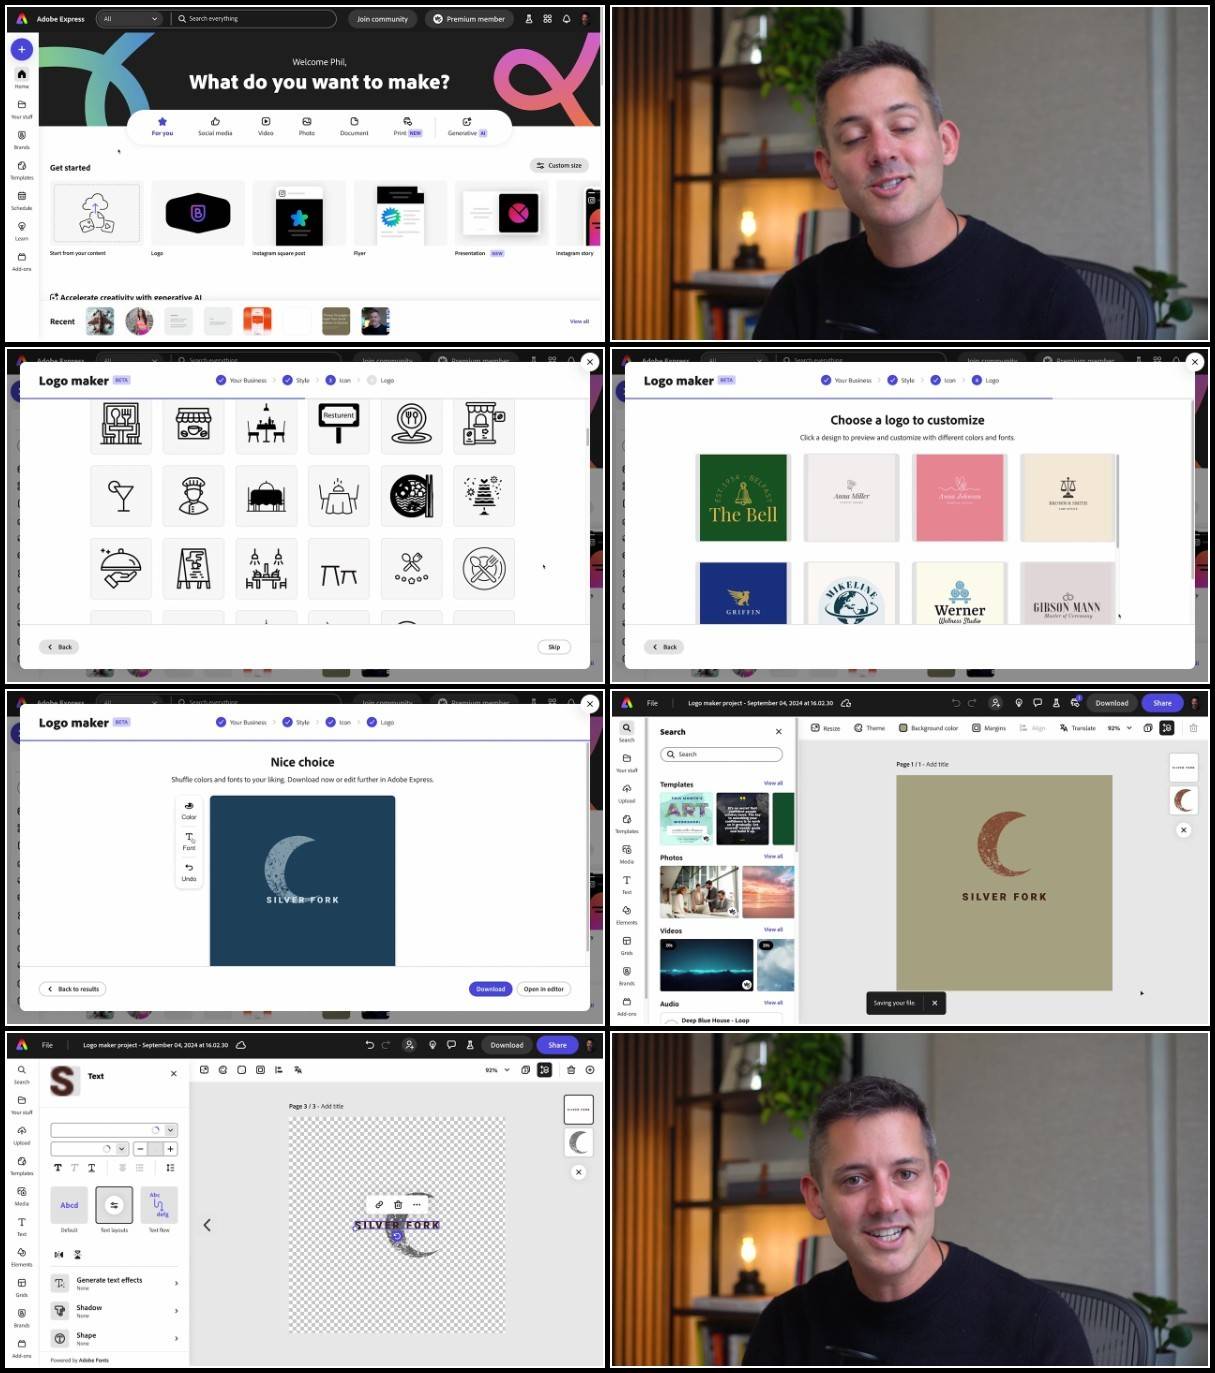Toggle underline style in Text panel
Viewport: 1215px width, 1373px height.
pos(92,1167)
